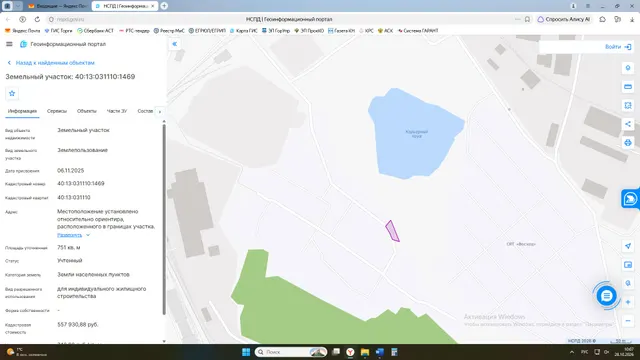The image size is (640, 360).
Task: Go back to found objects link
Action: click(51, 63)
